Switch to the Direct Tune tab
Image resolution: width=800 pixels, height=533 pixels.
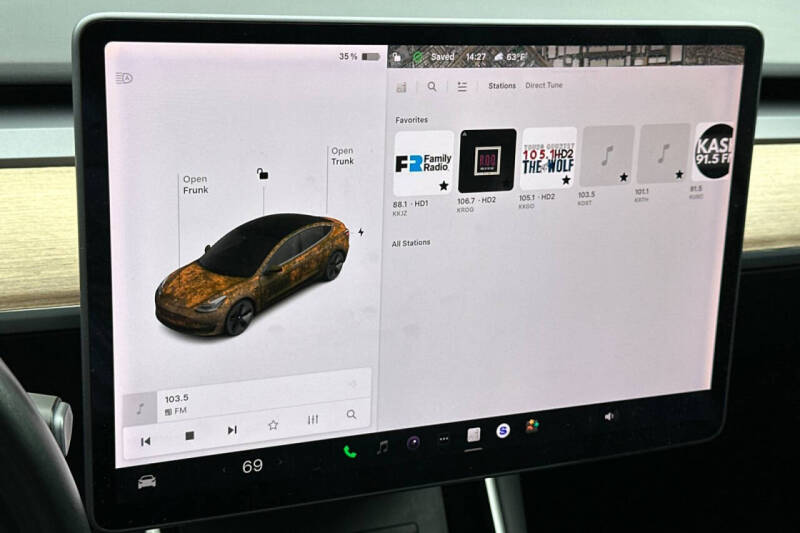[x=544, y=85]
